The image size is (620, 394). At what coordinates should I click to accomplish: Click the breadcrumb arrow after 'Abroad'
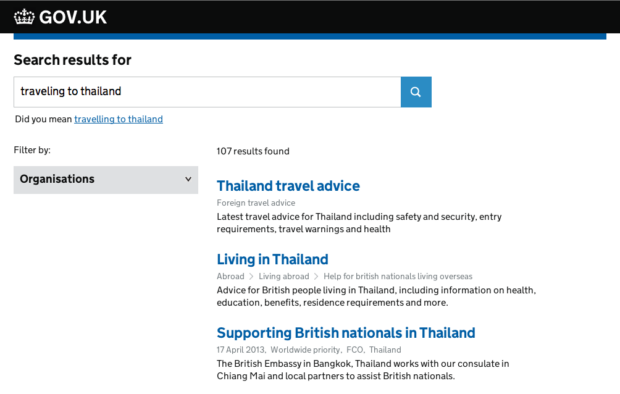pos(251,276)
